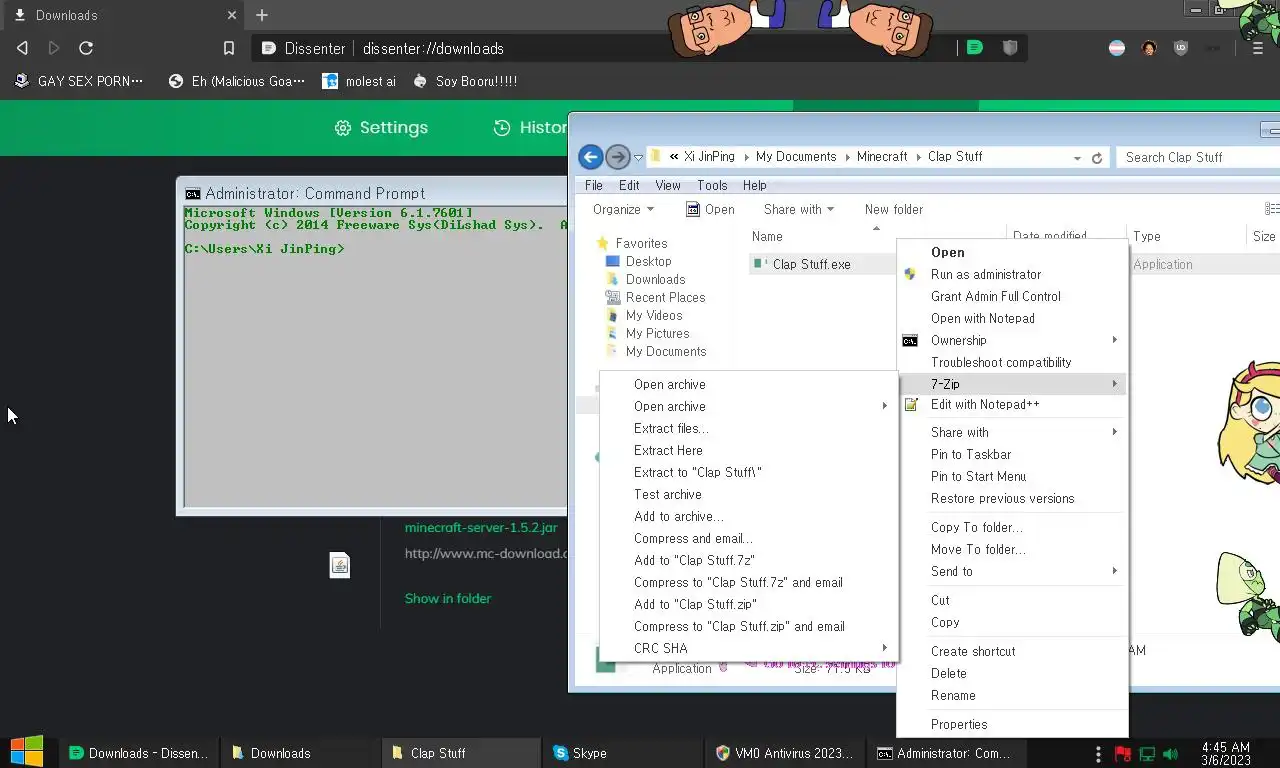Select Minecraft in the breadcrumb path
This screenshot has width=1280, height=768.
[882, 157]
